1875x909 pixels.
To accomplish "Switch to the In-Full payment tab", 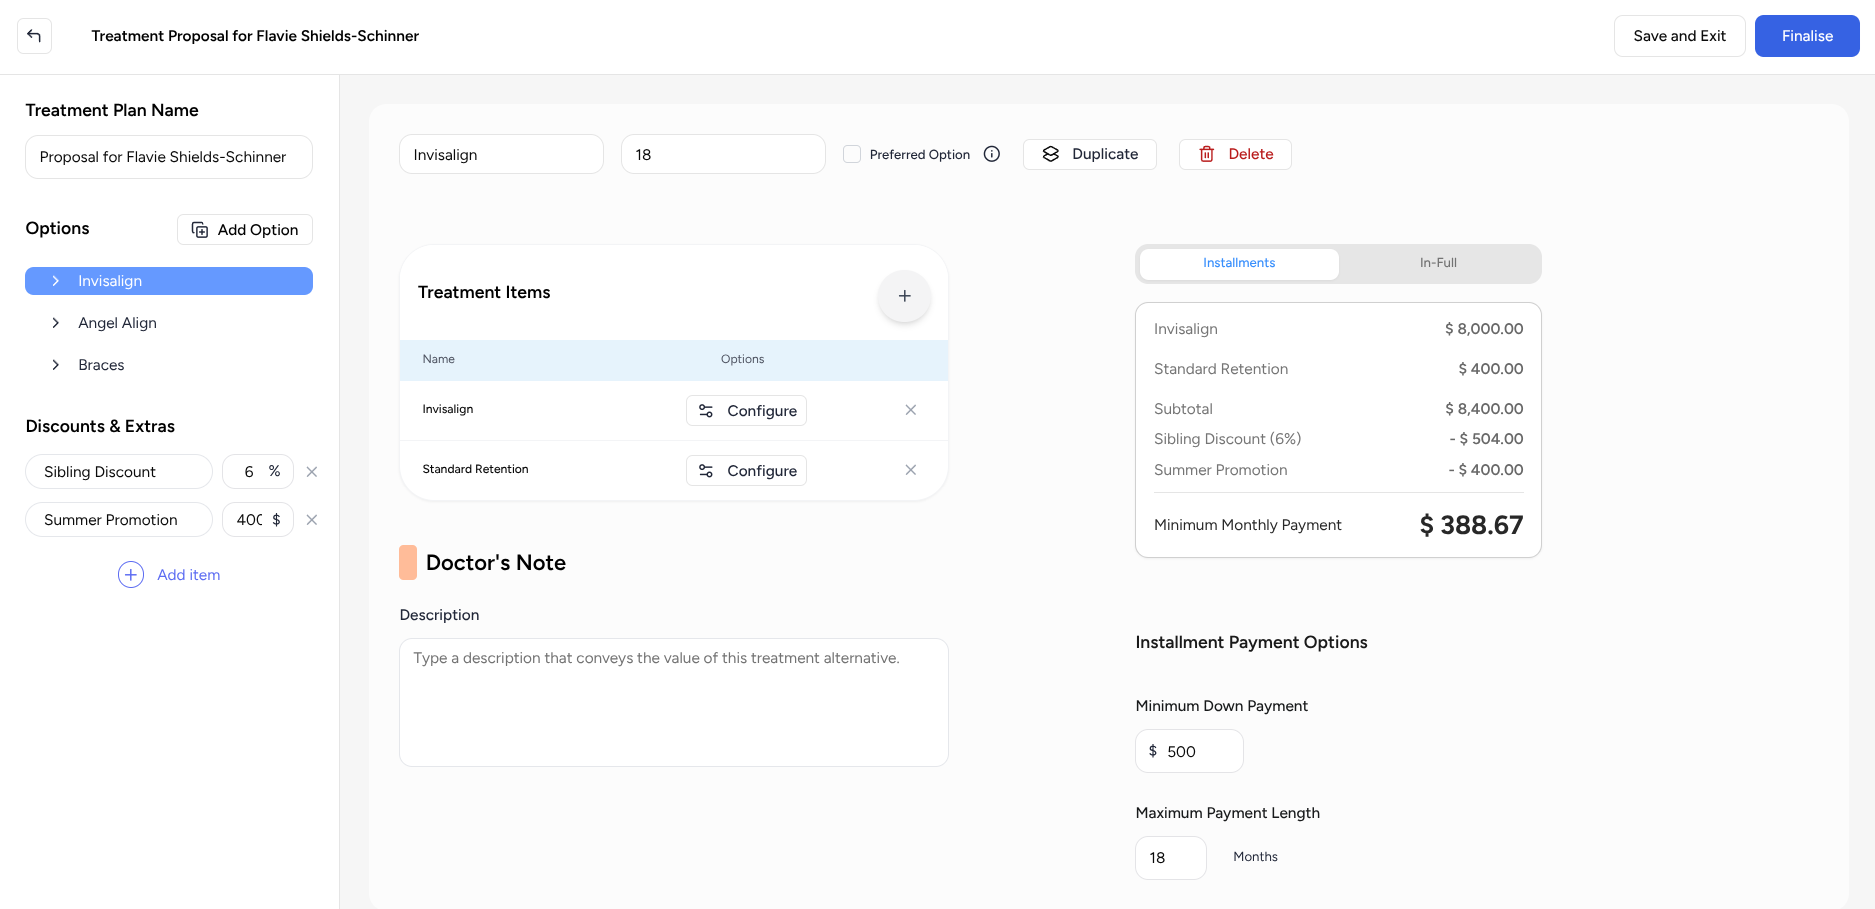I will coord(1438,263).
